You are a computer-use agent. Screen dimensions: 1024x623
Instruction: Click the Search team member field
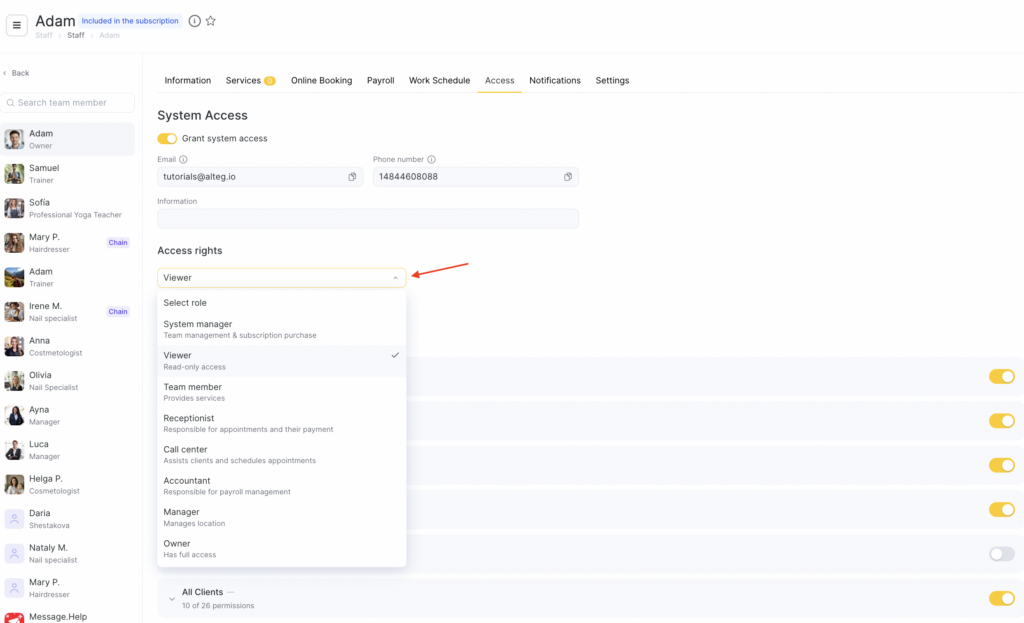point(70,103)
